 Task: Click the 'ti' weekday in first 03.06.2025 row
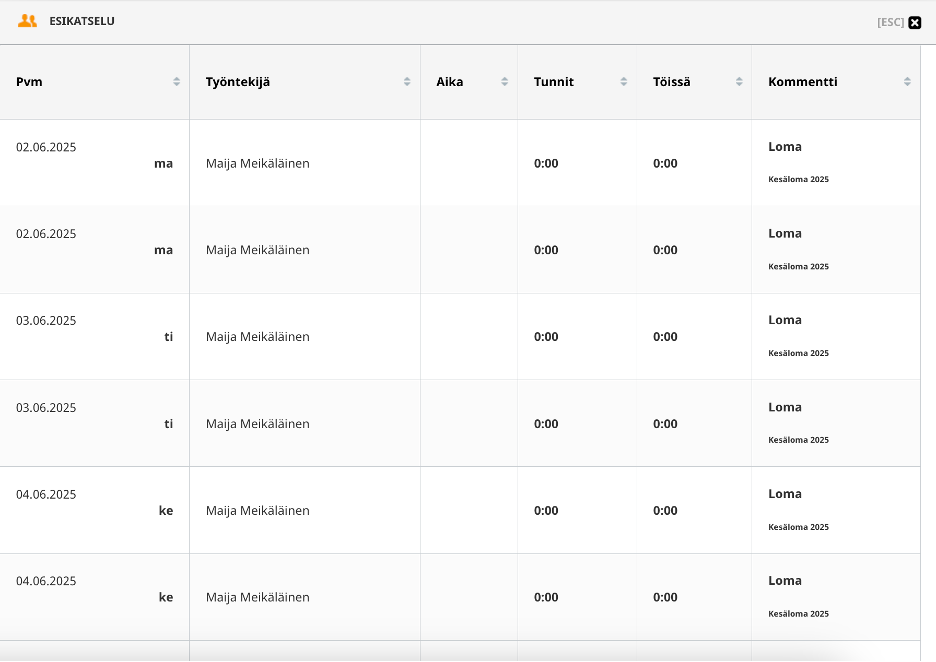[168, 337]
